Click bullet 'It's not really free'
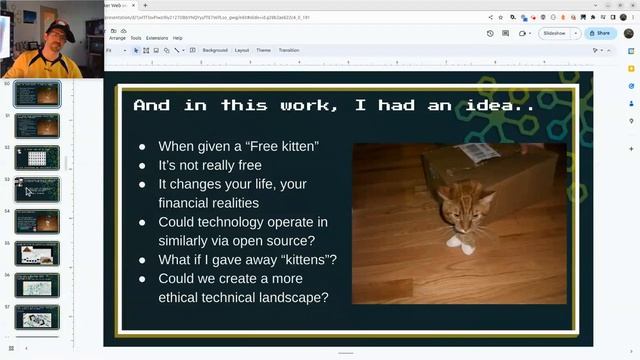 pyautogui.click(x=210, y=165)
